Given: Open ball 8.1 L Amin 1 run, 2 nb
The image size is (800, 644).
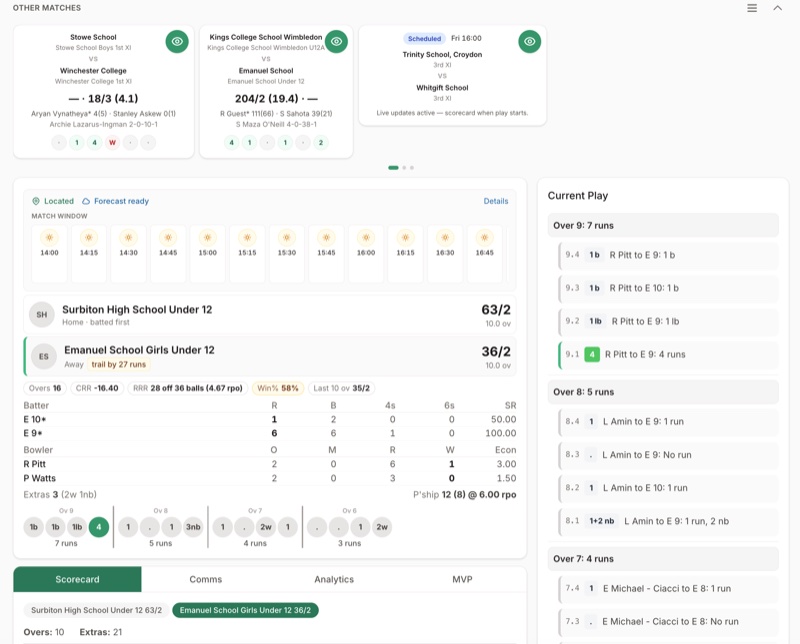Looking at the screenshot, I should [668, 522].
